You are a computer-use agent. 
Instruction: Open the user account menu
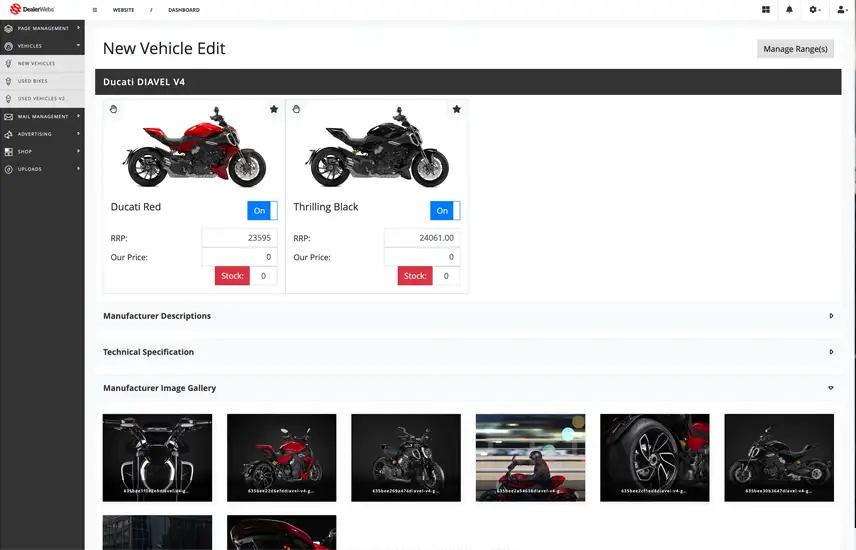pos(842,10)
